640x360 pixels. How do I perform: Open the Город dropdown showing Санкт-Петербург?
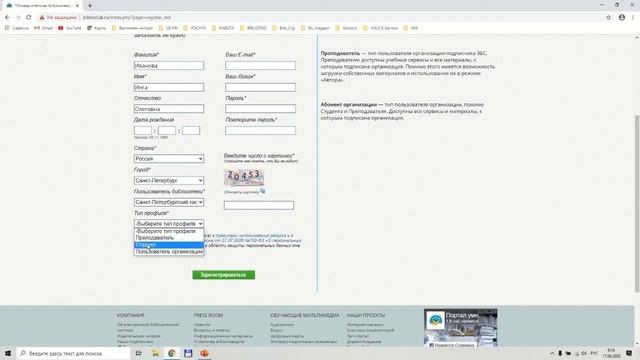(x=169, y=180)
